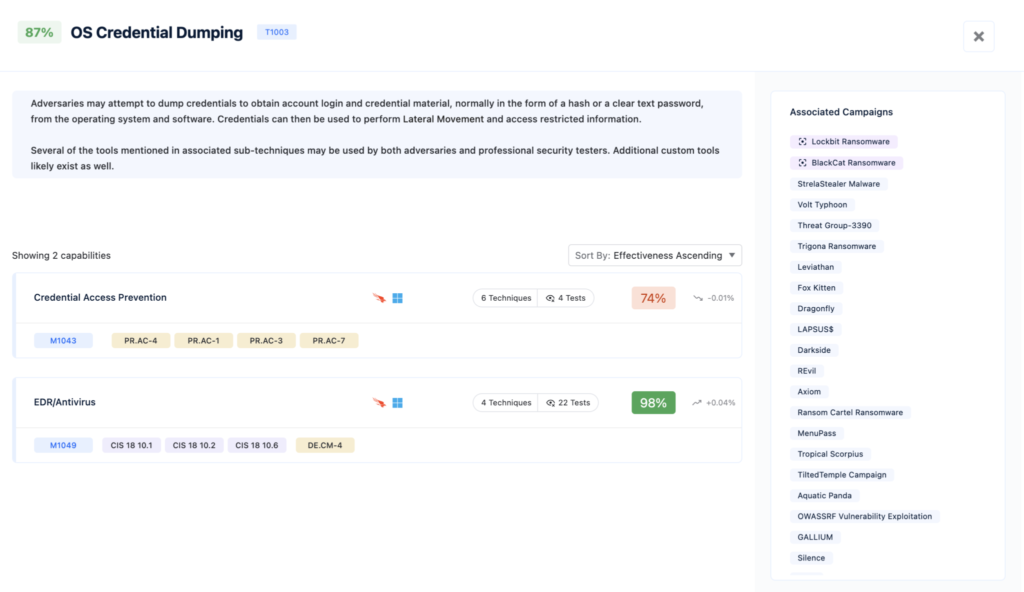Click the eye icon next to 22 Tests
The height and width of the screenshot is (592, 1024).
click(550, 403)
